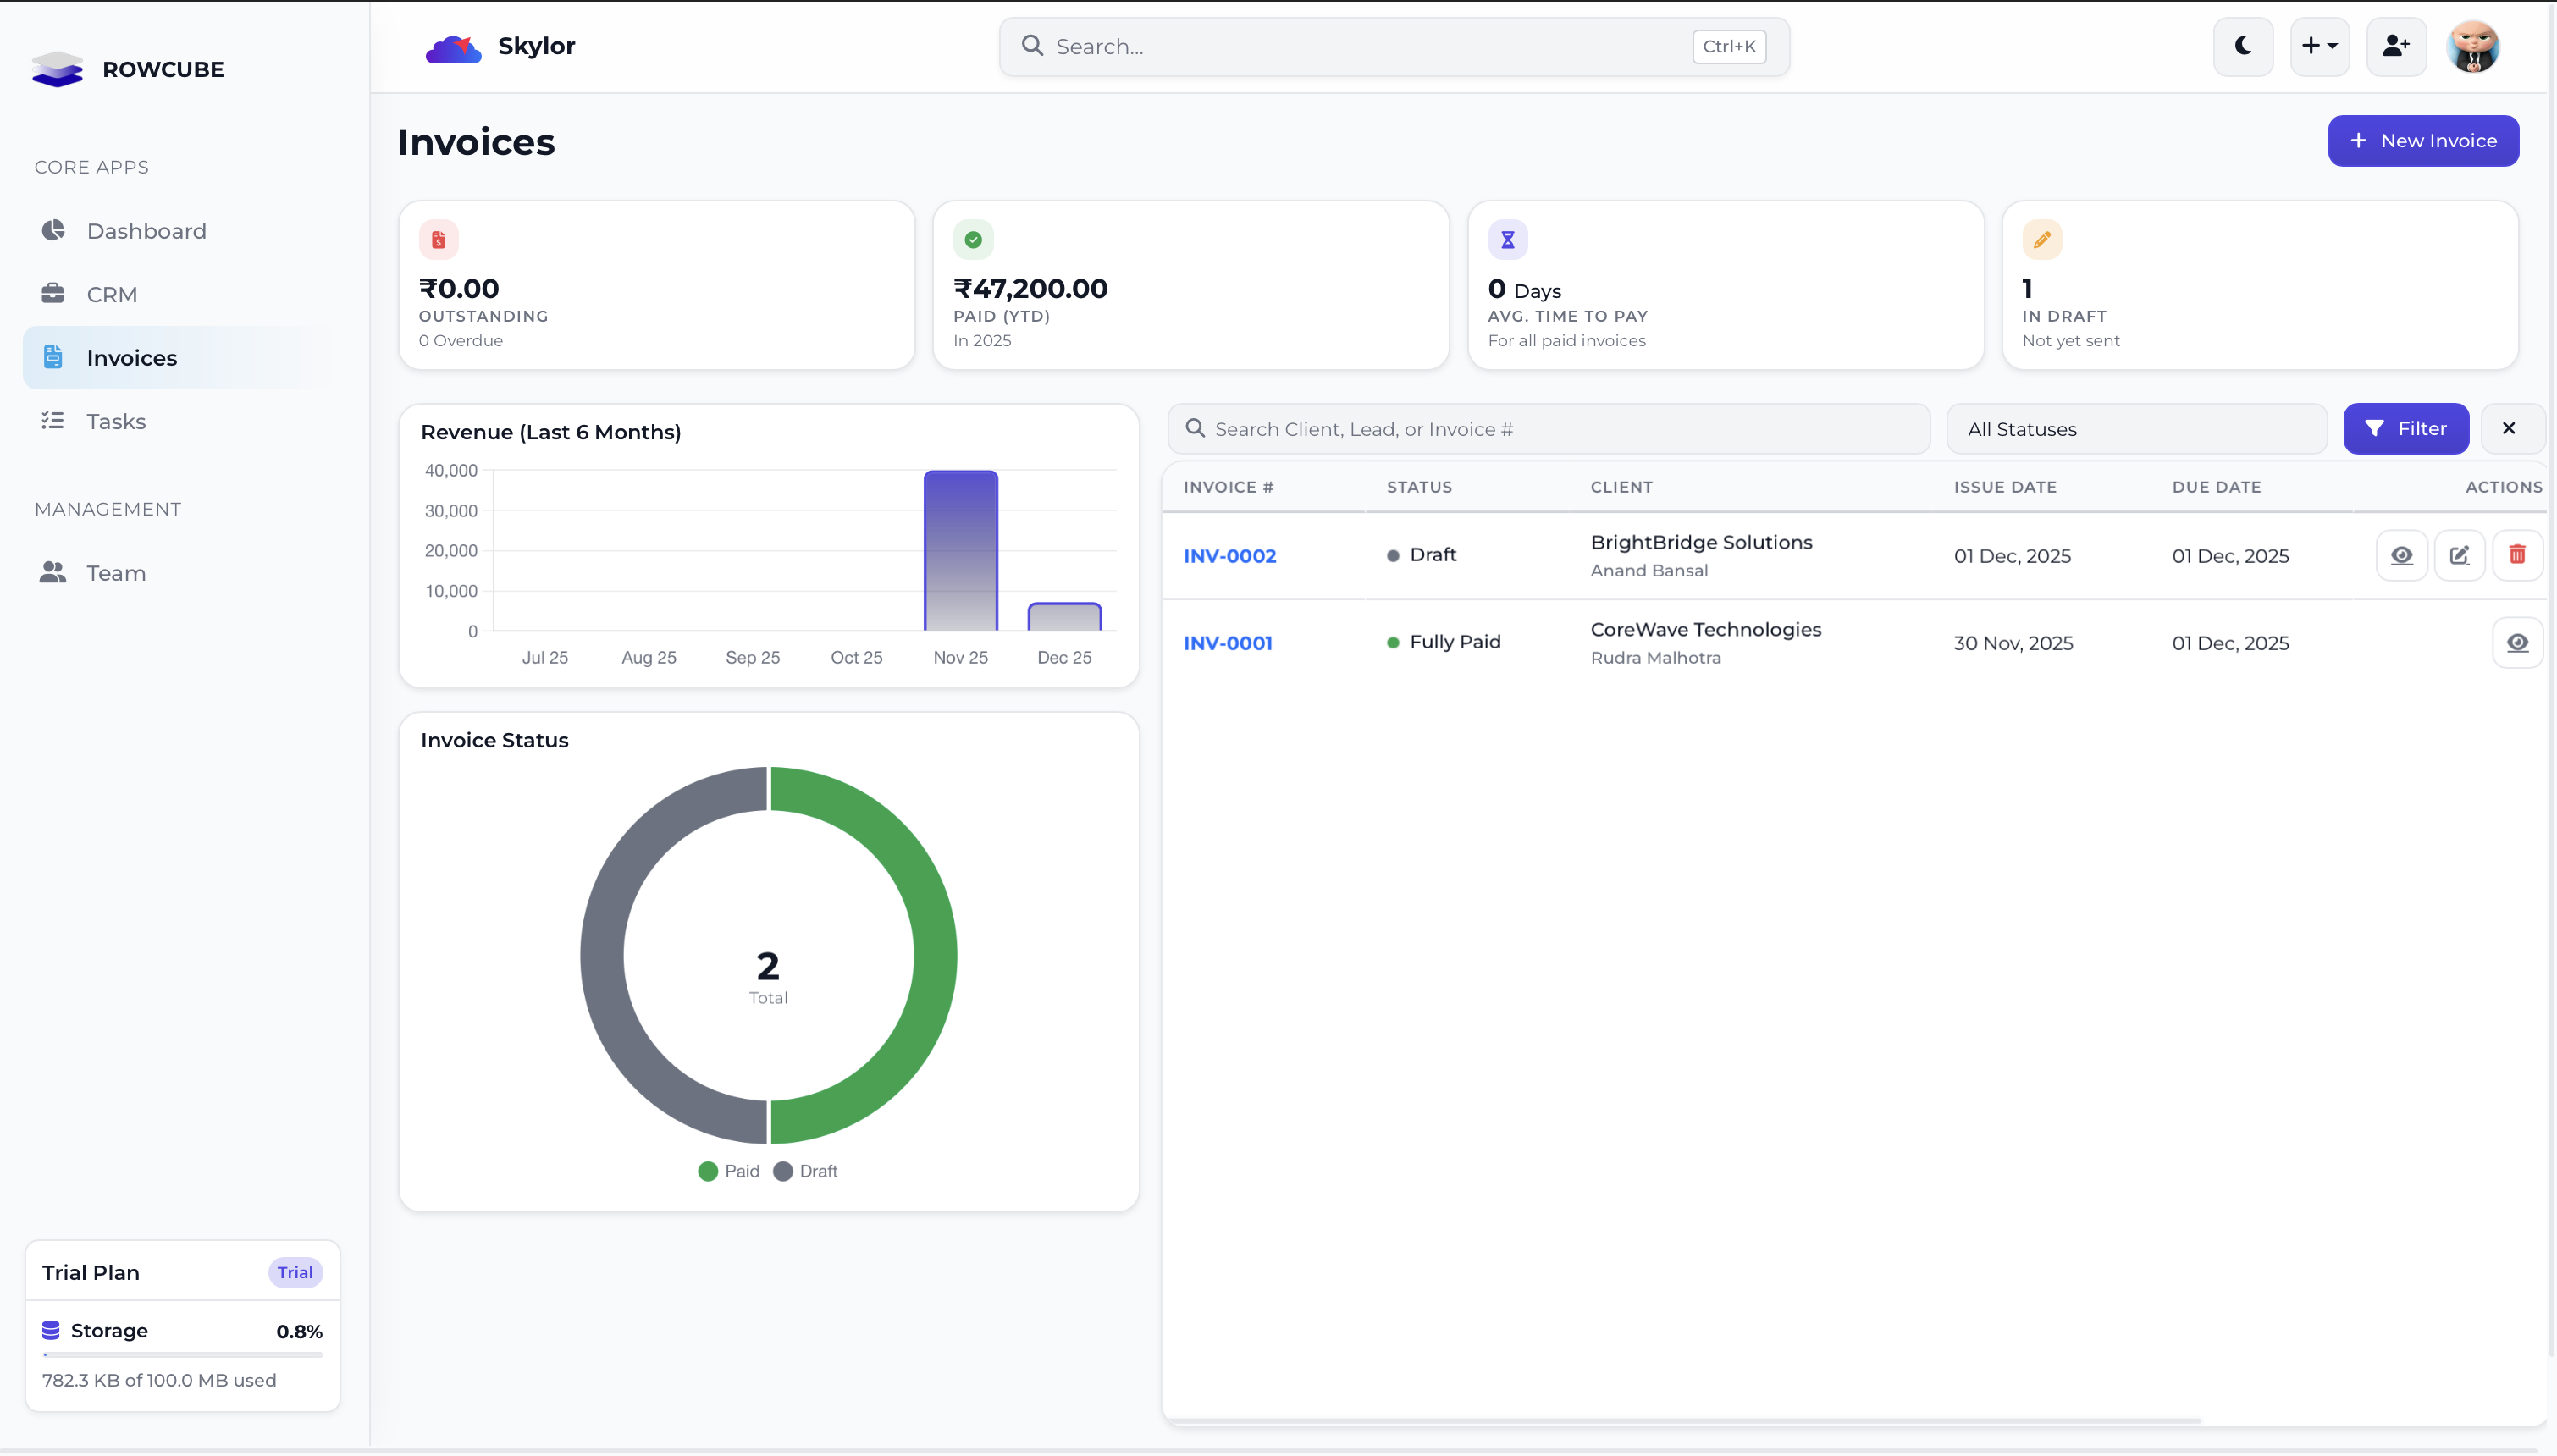Create a new invoice with New Invoice button
The image size is (2557, 1456).
pos(2423,140)
